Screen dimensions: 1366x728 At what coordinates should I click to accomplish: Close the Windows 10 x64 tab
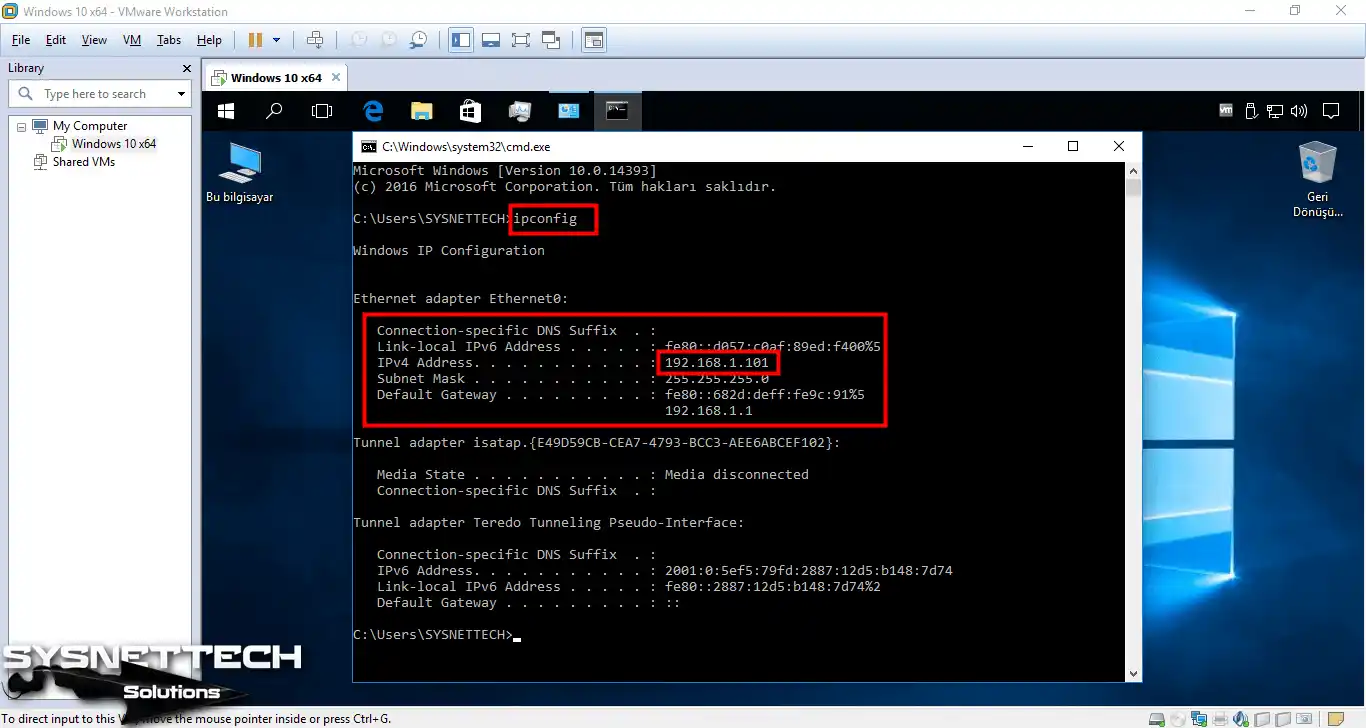[336, 77]
